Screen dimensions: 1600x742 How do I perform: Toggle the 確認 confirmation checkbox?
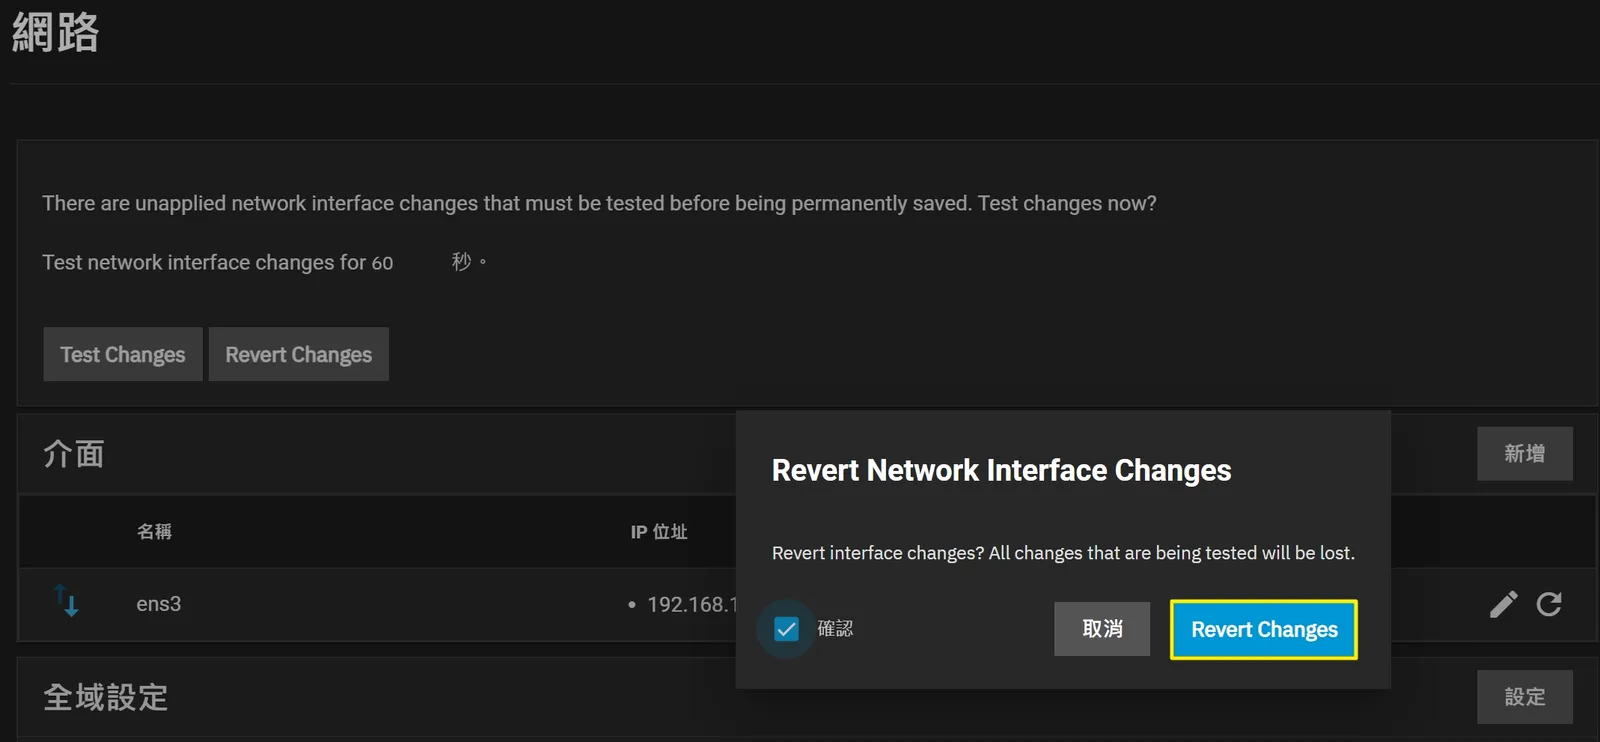(787, 629)
